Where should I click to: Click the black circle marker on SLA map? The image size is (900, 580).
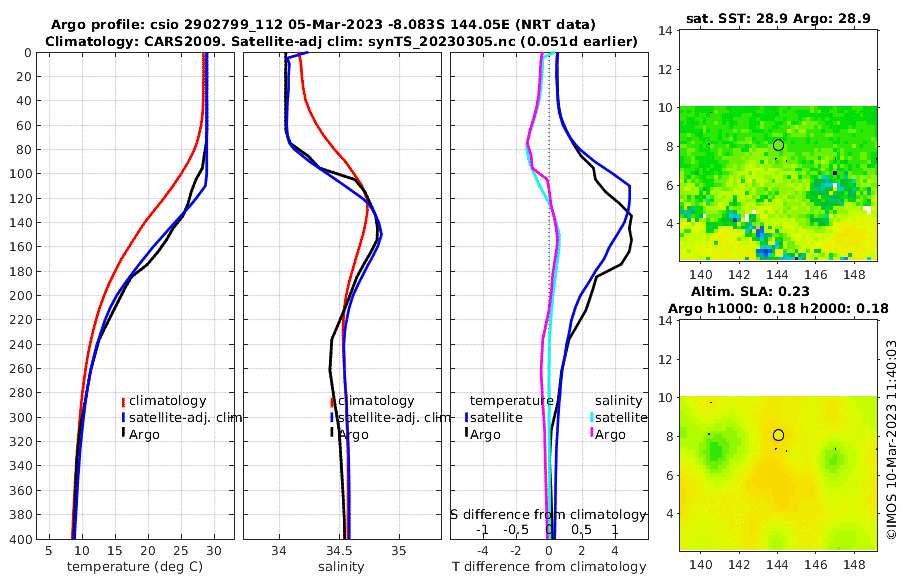(778, 435)
